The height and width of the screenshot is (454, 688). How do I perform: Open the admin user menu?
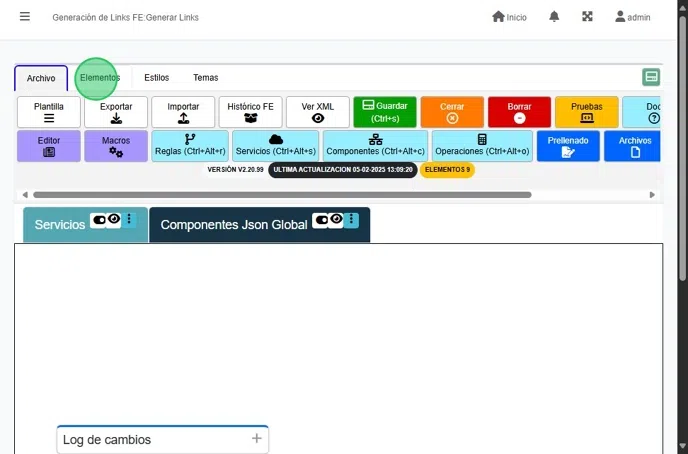[633, 17]
